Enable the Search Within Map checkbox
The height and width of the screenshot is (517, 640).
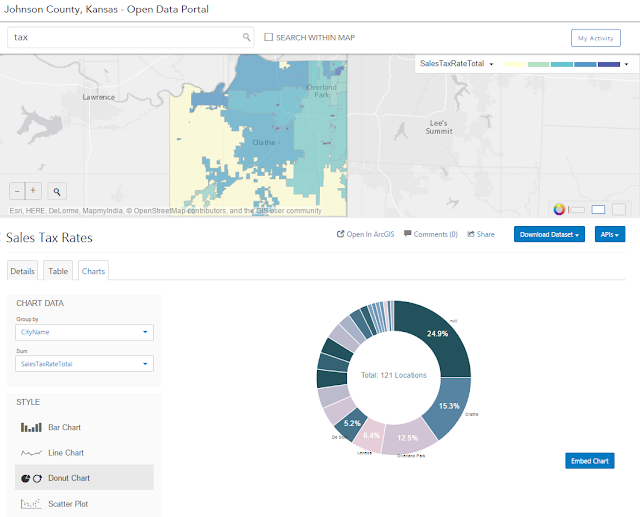tap(269, 37)
